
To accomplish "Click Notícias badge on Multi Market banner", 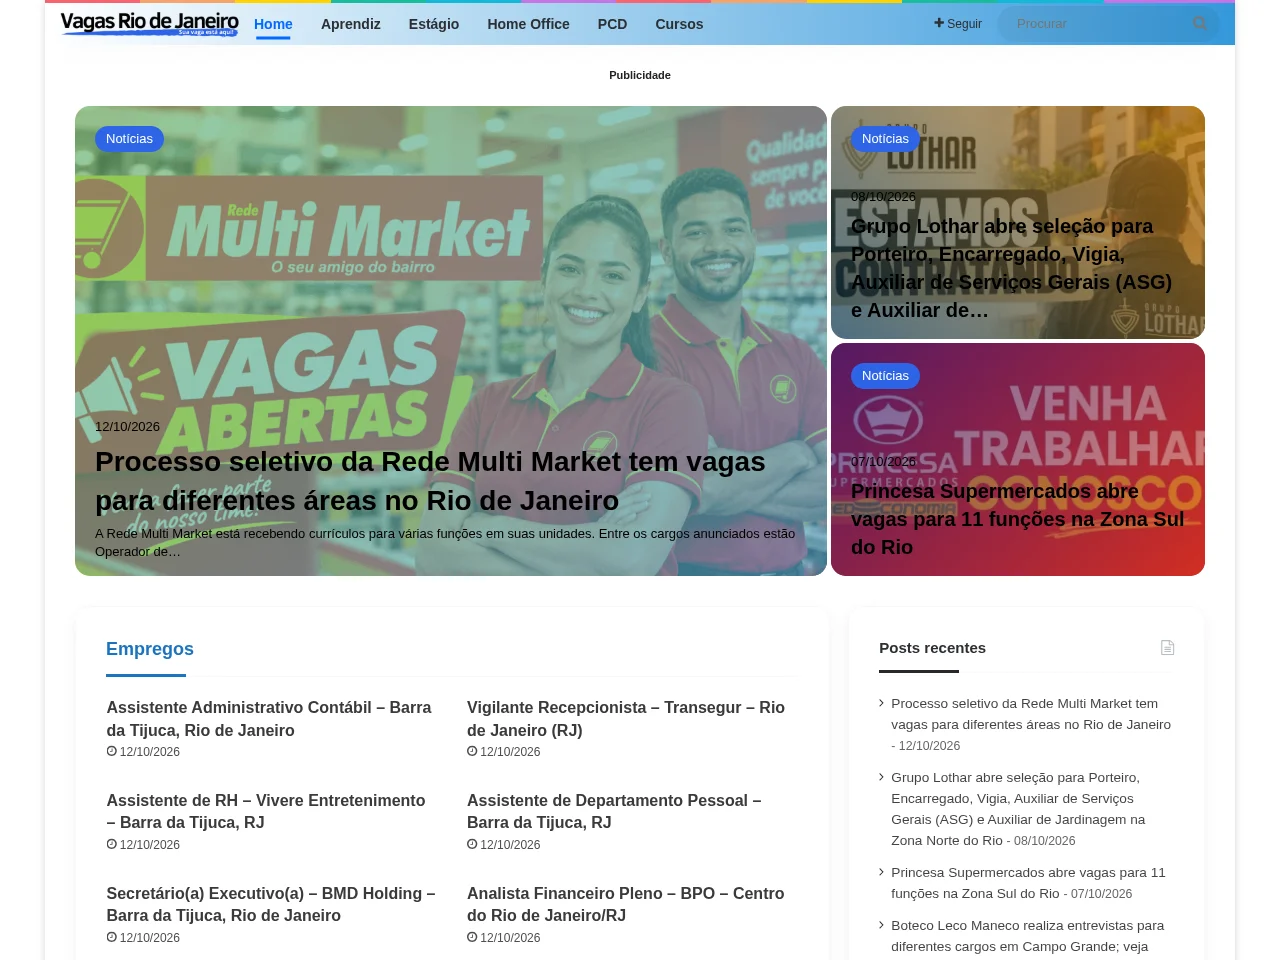I will click(x=129, y=139).
